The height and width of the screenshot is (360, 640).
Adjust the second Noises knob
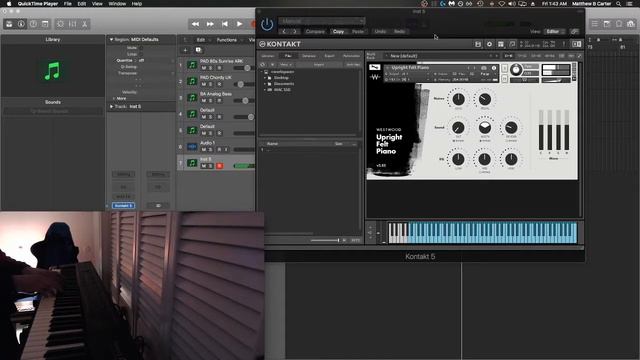tap(484, 99)
